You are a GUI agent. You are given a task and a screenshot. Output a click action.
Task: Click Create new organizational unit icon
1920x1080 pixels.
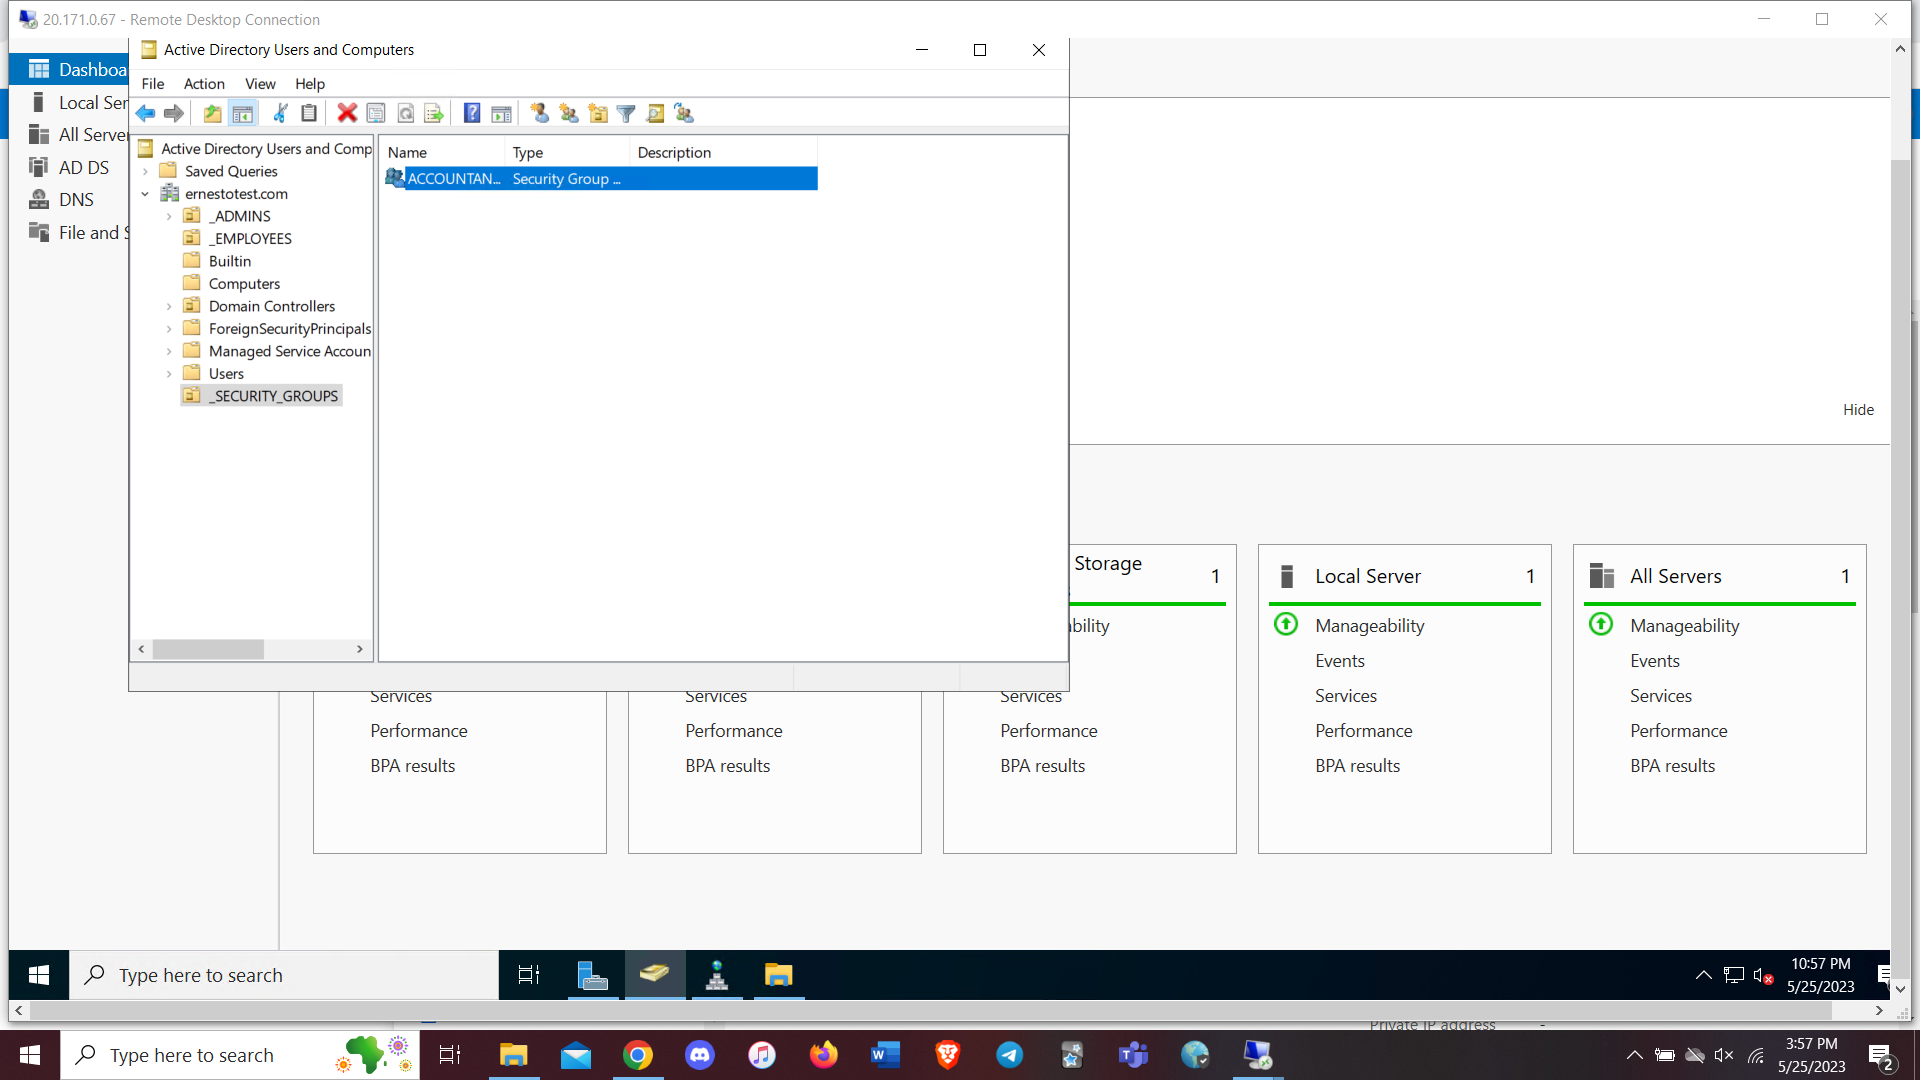(x=598, y=114)
